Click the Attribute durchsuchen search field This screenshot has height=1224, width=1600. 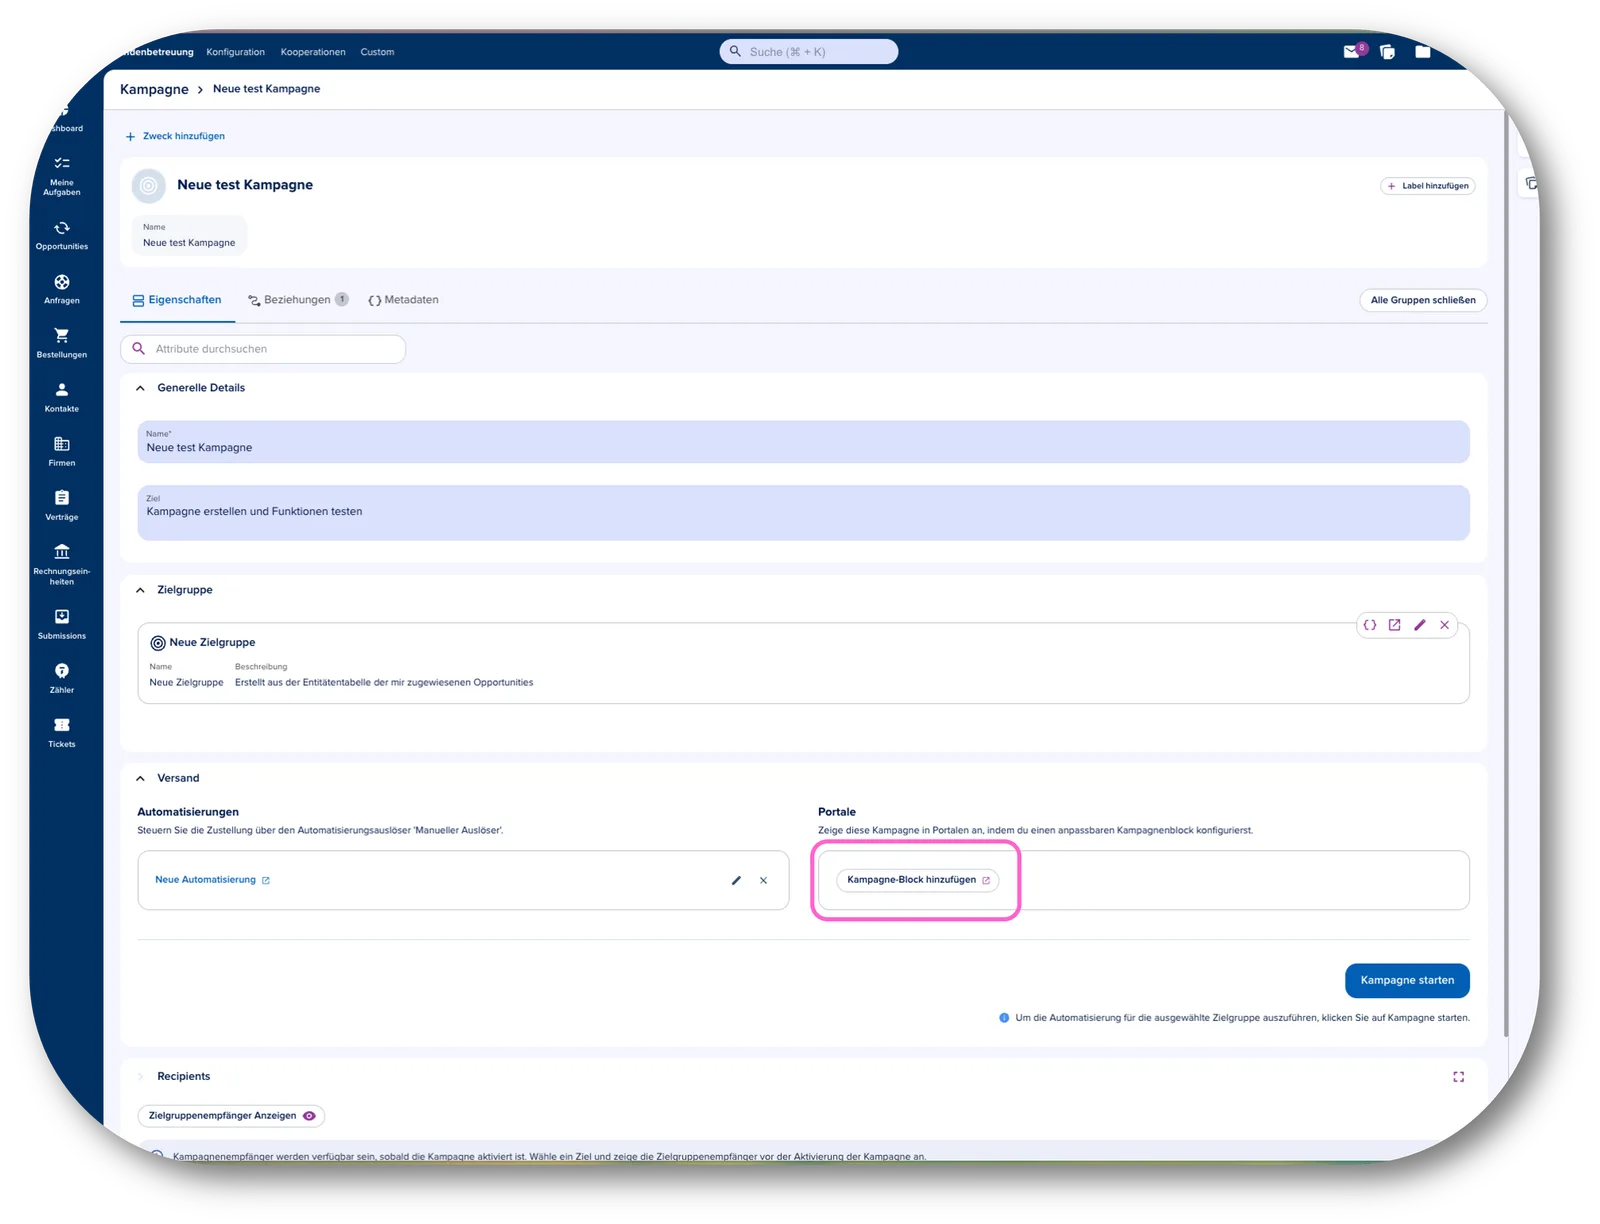[x=263, y=349]
